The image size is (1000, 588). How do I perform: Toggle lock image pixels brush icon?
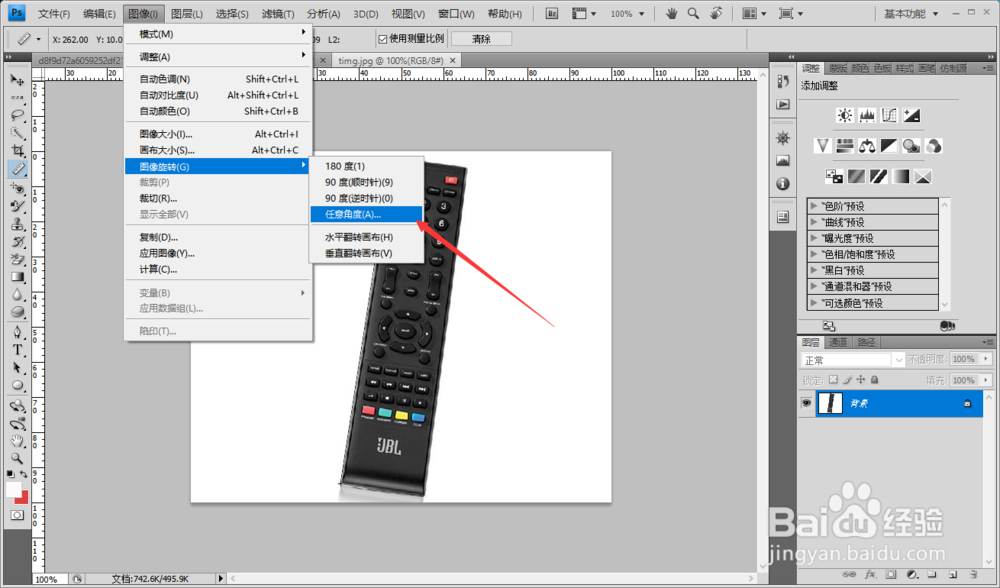(x=848, y=379)
